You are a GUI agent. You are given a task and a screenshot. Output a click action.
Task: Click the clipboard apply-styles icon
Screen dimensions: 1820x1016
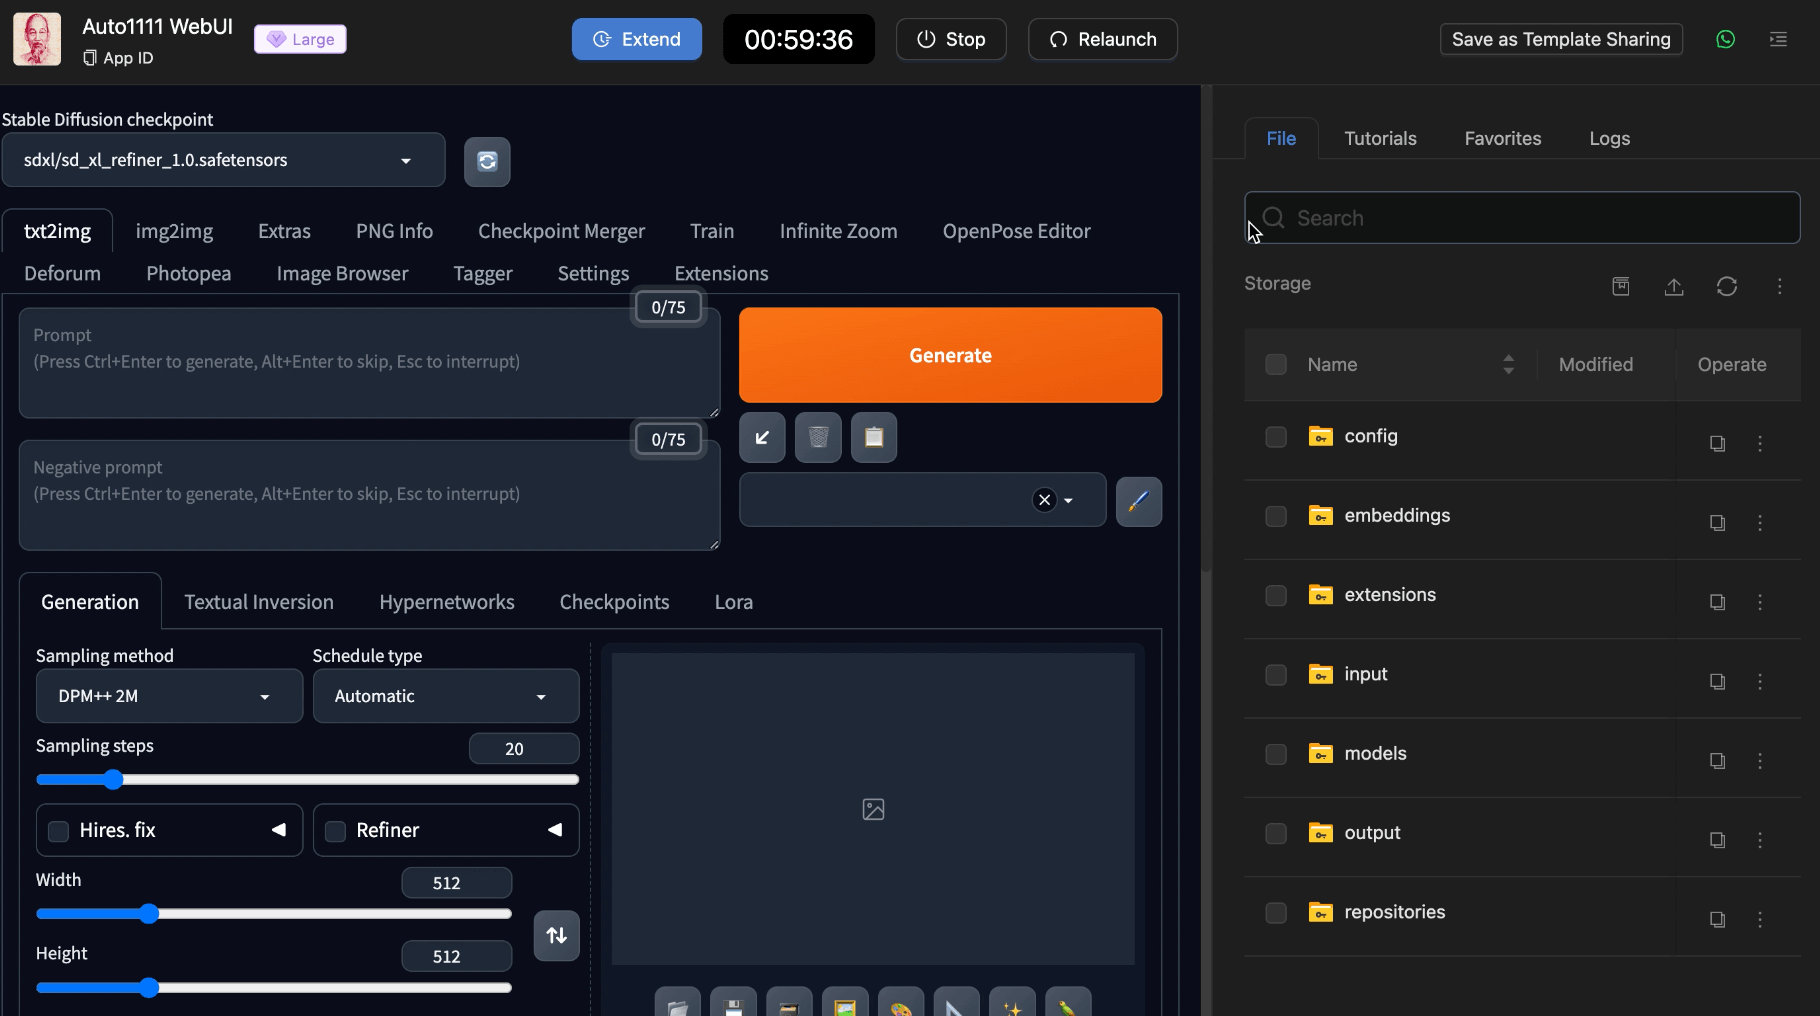tap(874, 438)
